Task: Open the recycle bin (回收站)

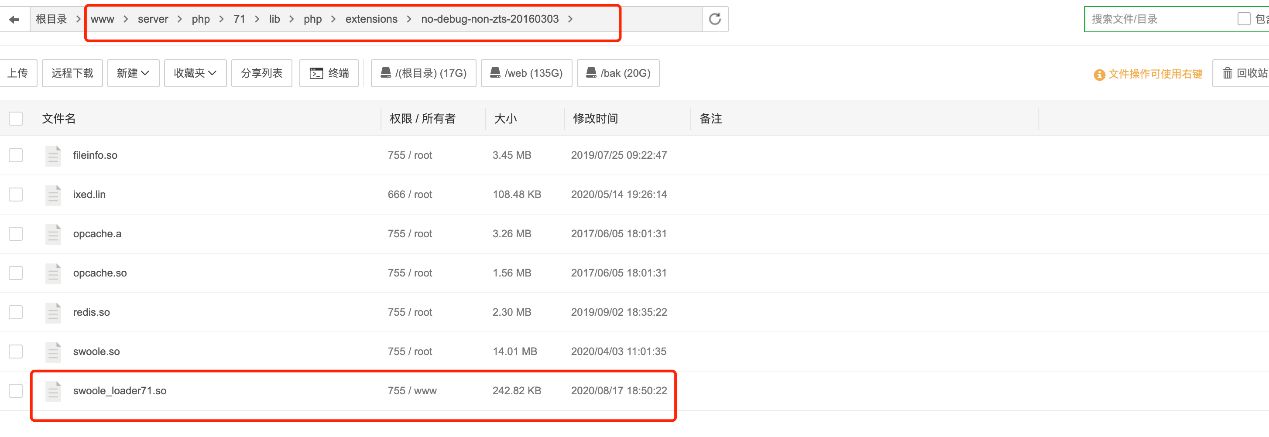Action: tap(1243, 73)
